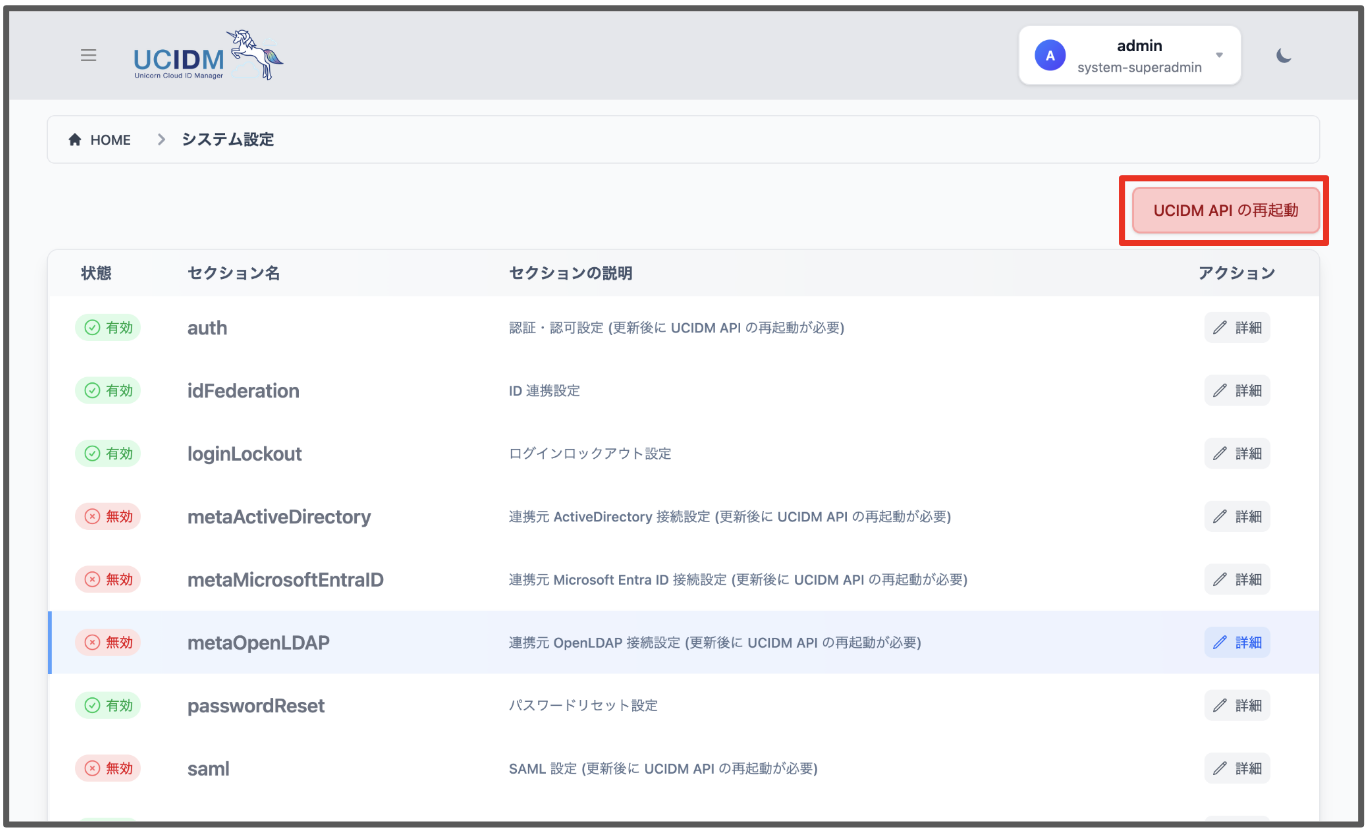1370x834 pixels.
Task: Click the 詳細 button for metaOpenLDAP
Action: (x=1237, y=643)
